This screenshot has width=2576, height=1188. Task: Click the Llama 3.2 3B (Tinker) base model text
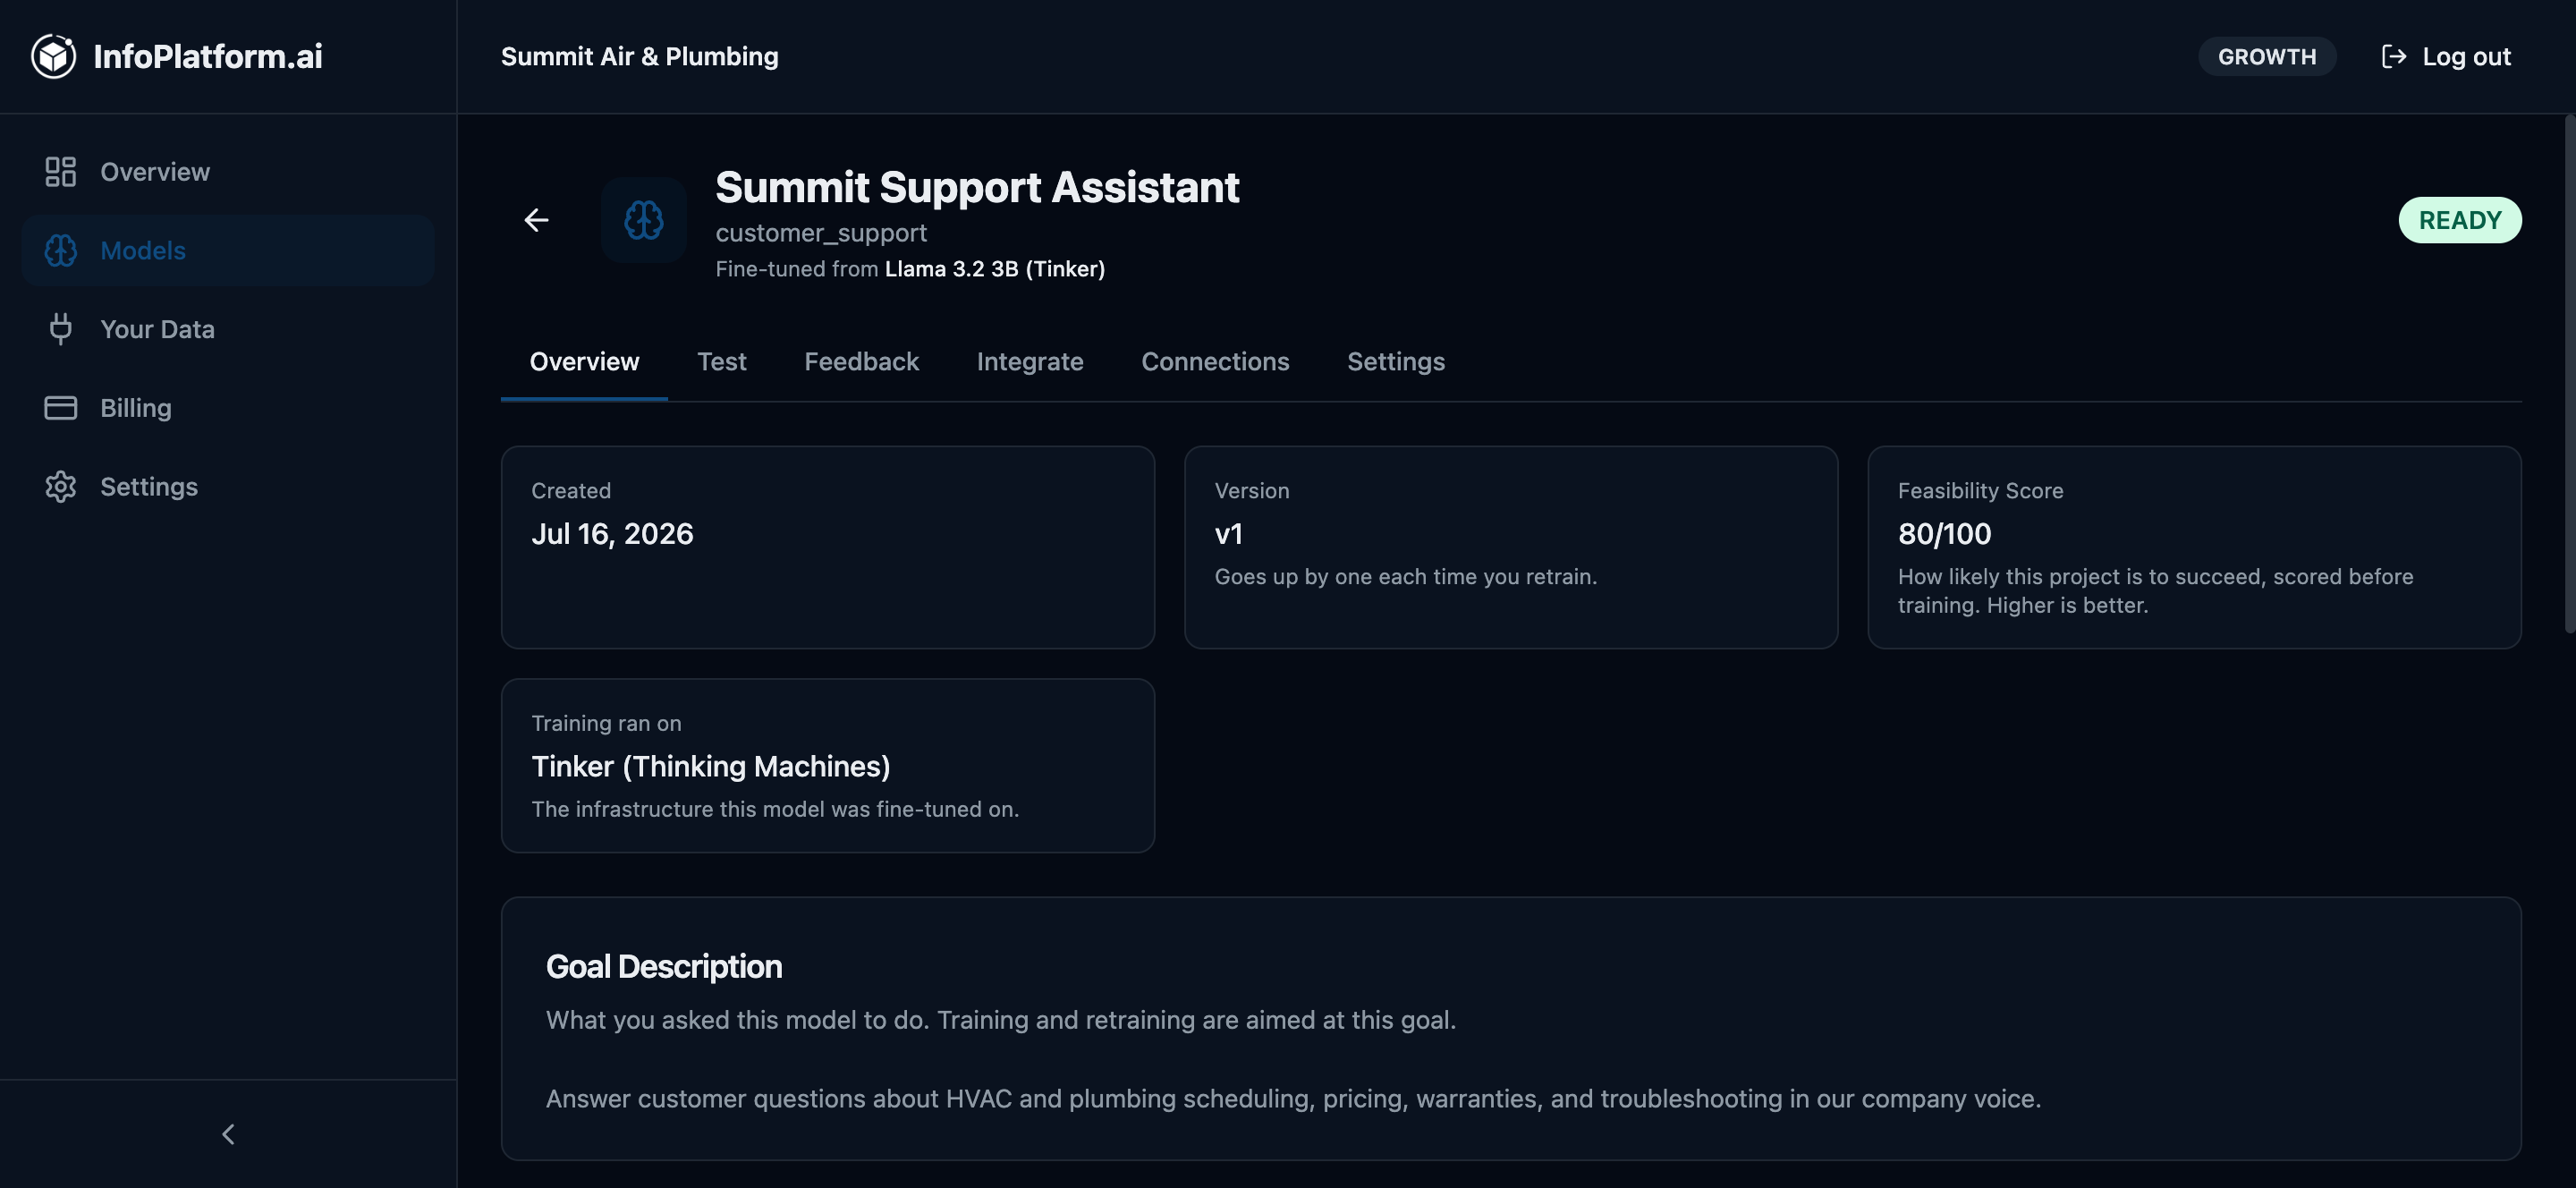point(995,269)
